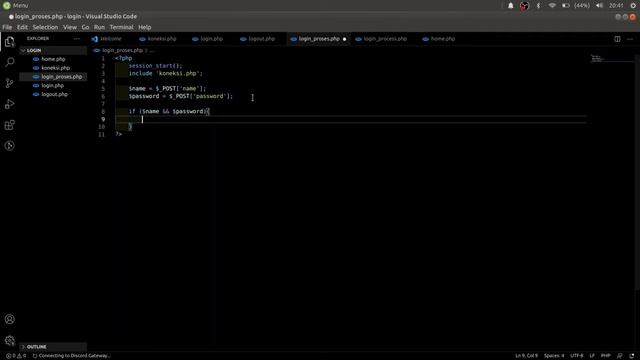Click login_proses.php in the breadcrumb
Image resolution: width=640 pixels, height=360 pixels.
click(x=122, y=51)
